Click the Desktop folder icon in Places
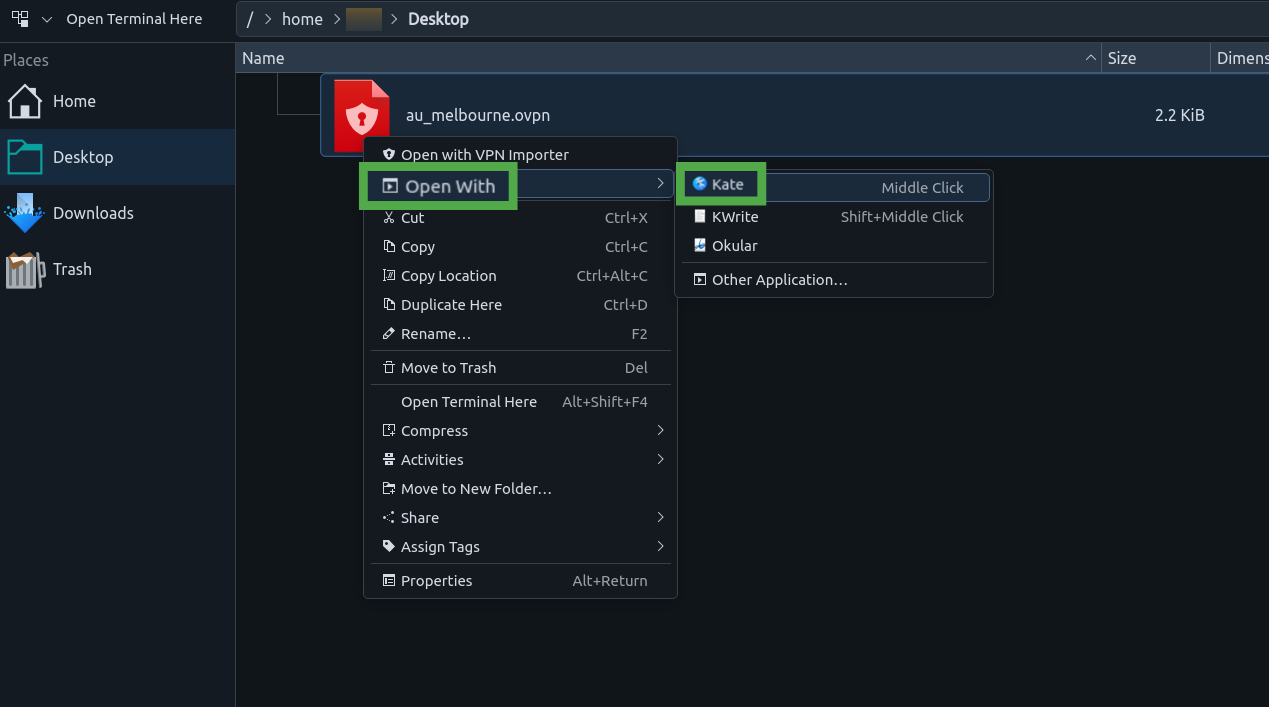Screen dimensions: 1269x707 click(x=25, y=157)
